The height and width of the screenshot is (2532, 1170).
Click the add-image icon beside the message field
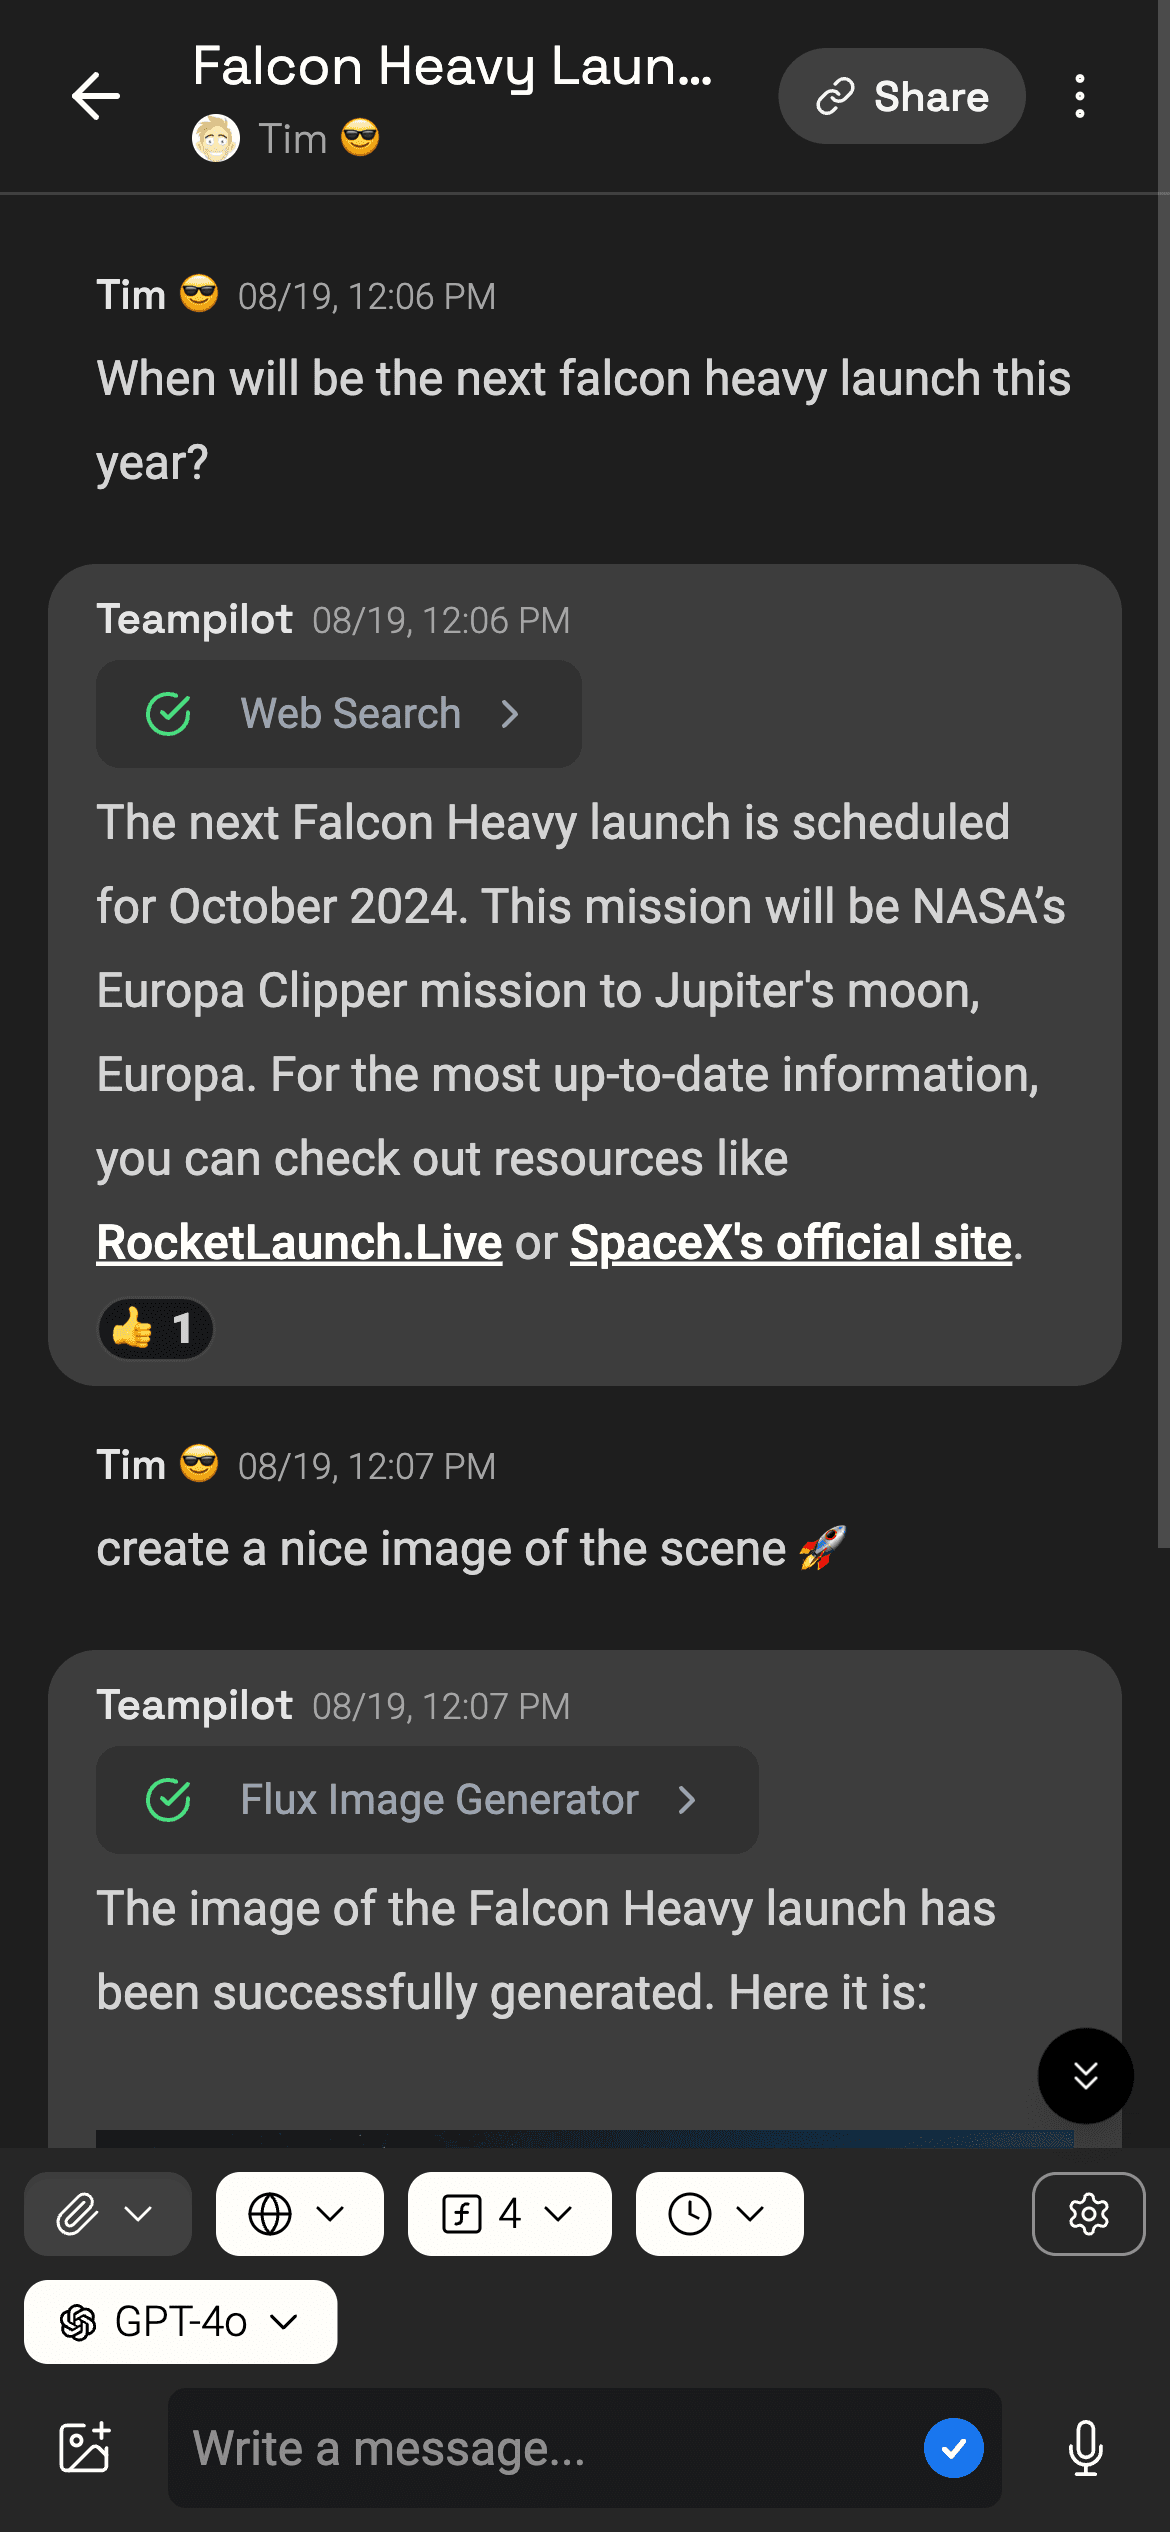84,2448
